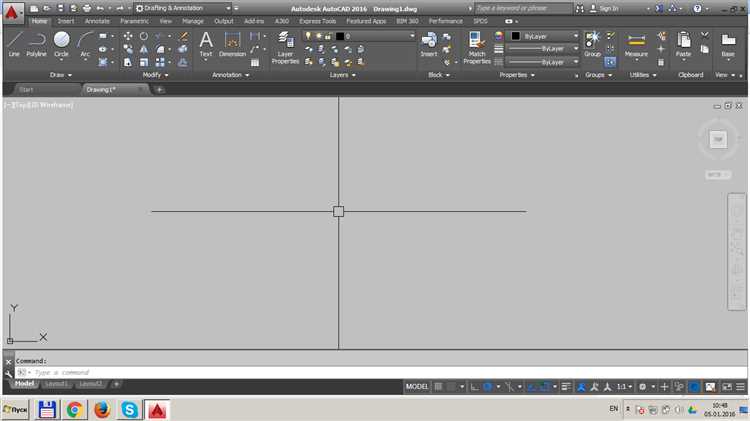Click the ByLayer object color swatch
This screenshot has width=750, height=421.
pyautogui.click(x=517, y=36)
